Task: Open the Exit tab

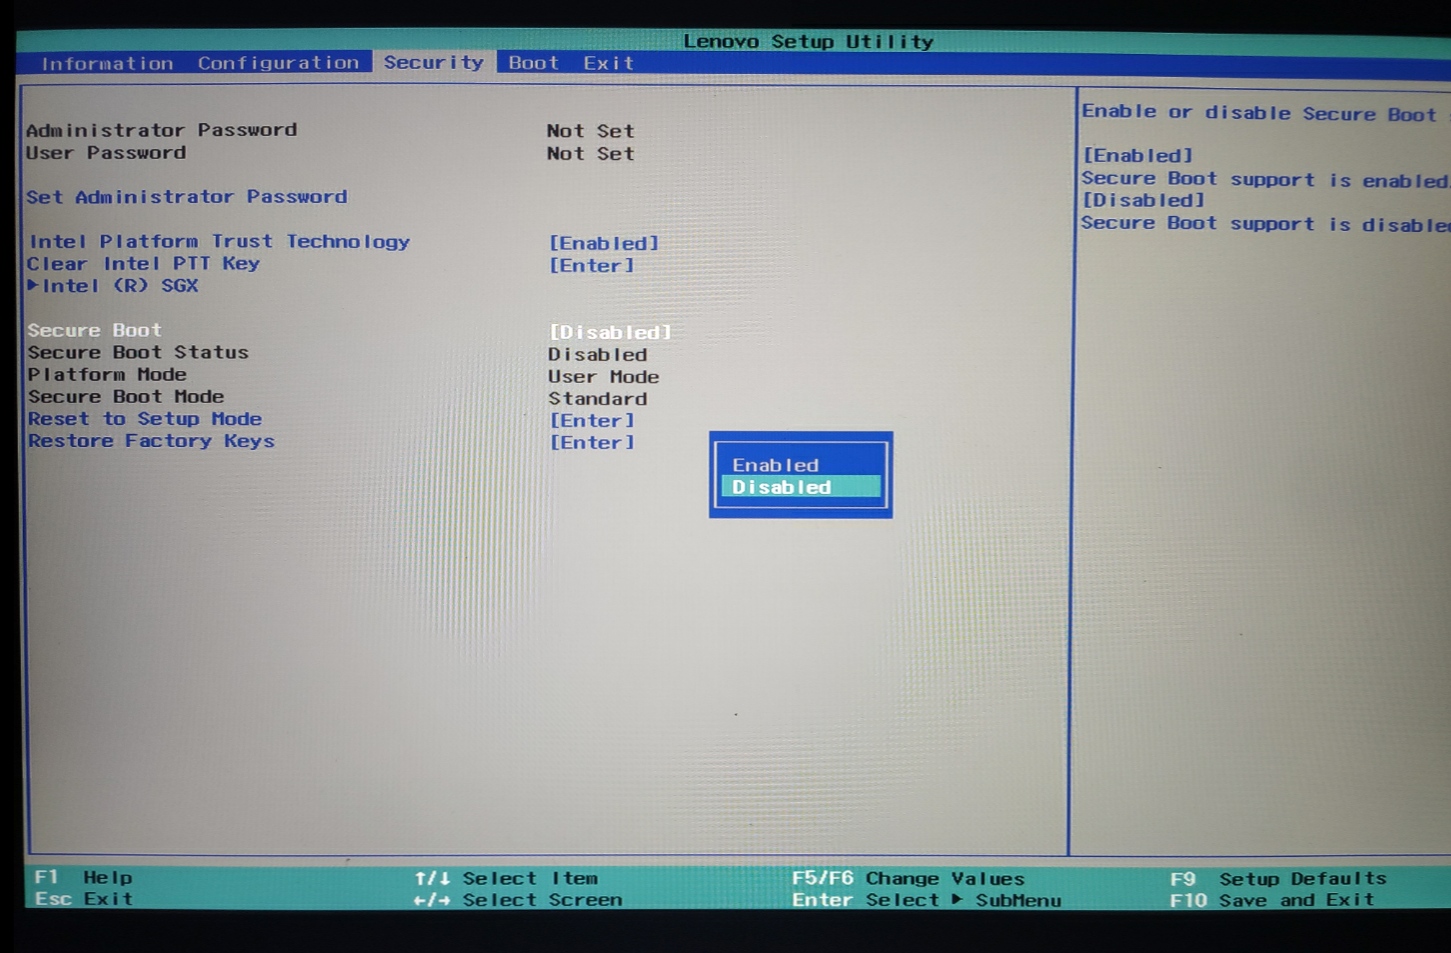Action: tap(608, 63)
